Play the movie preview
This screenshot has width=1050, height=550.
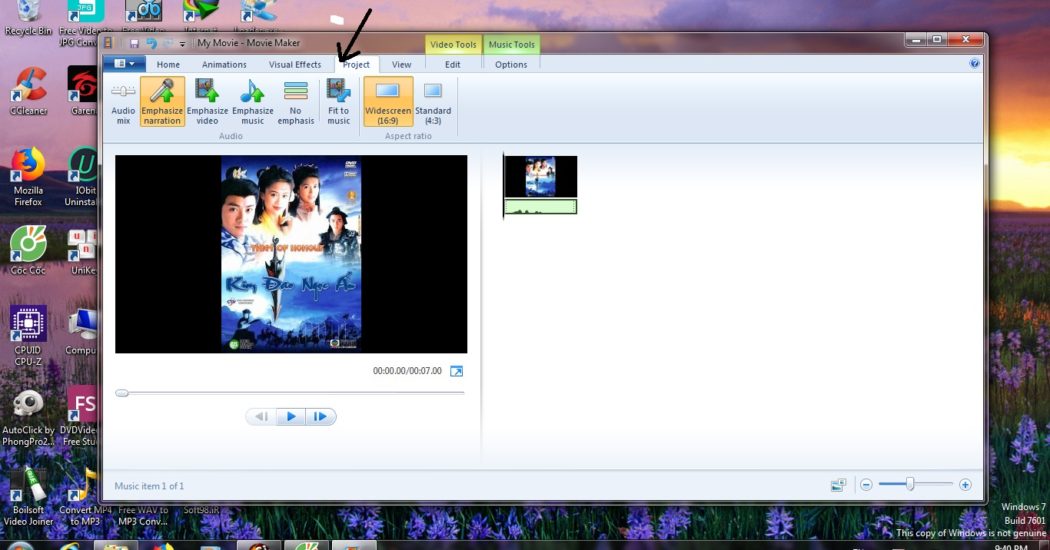(291, 417)
